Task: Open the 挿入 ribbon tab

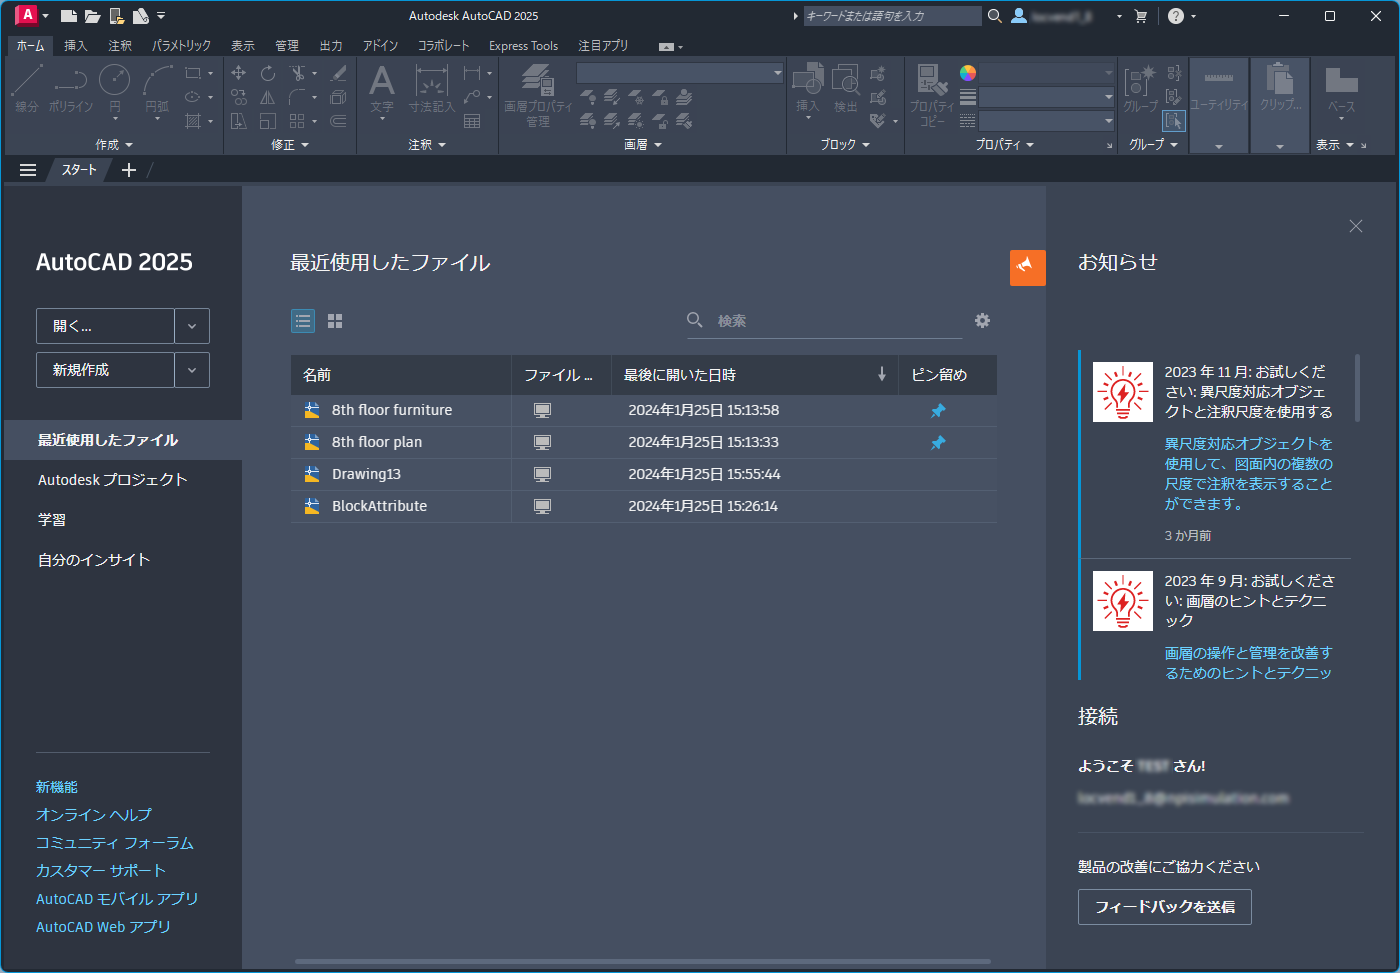Action: click(76, 46)
